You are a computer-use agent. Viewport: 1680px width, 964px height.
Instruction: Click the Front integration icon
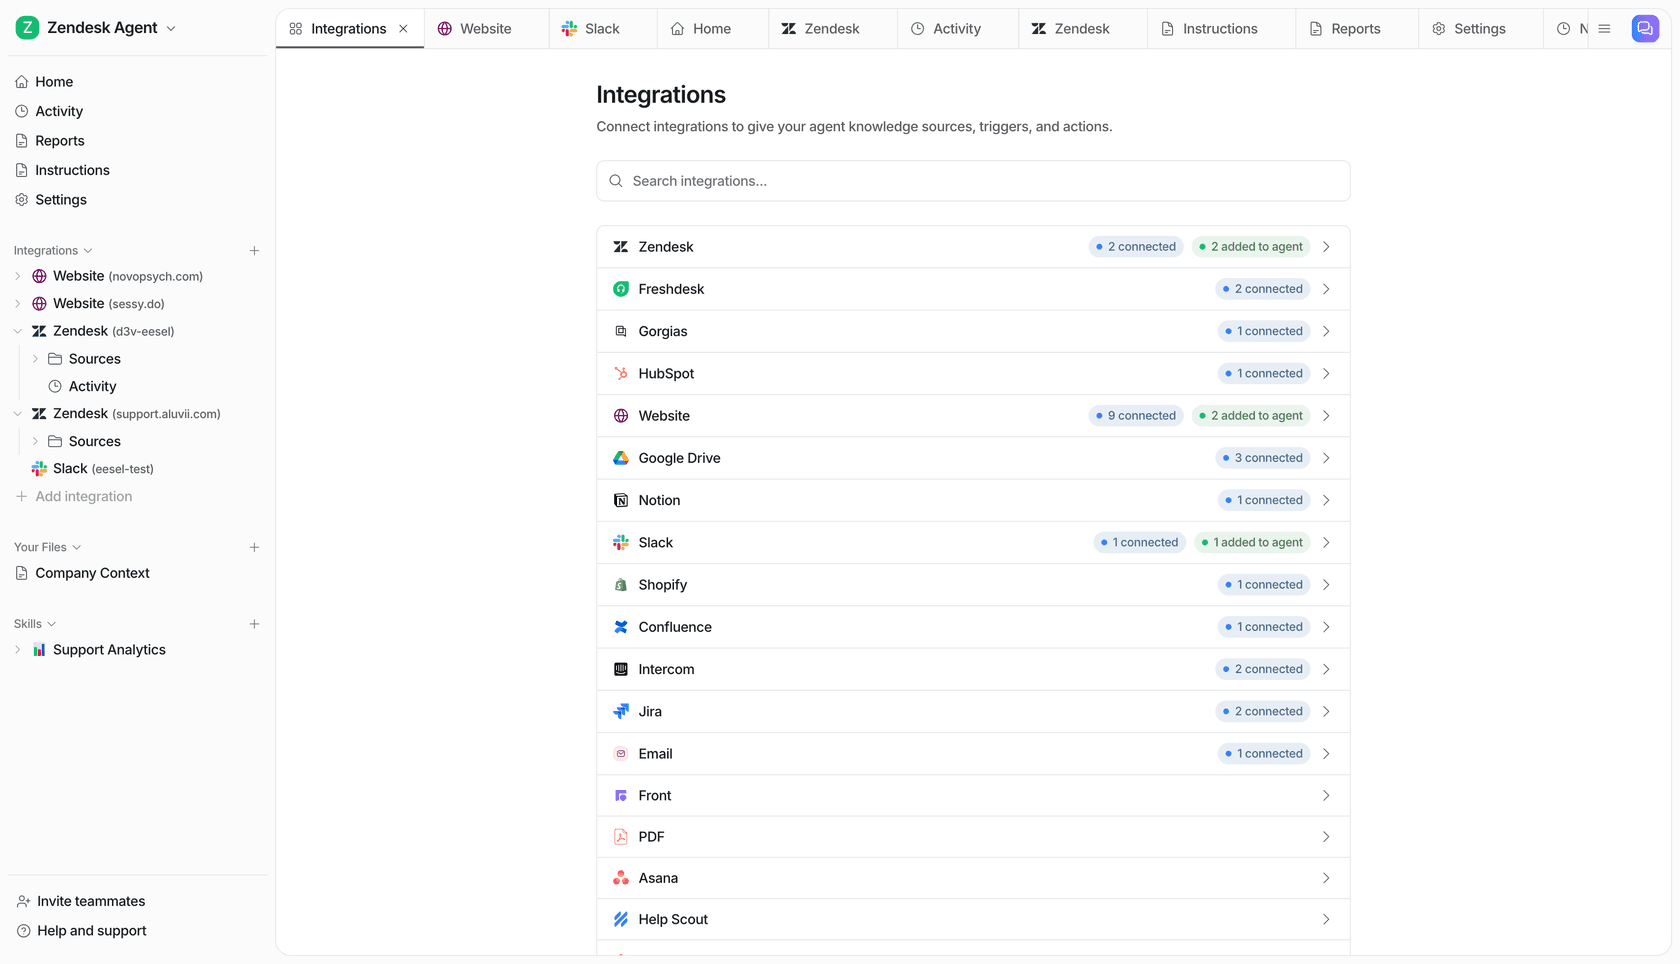tap(621, 796)
